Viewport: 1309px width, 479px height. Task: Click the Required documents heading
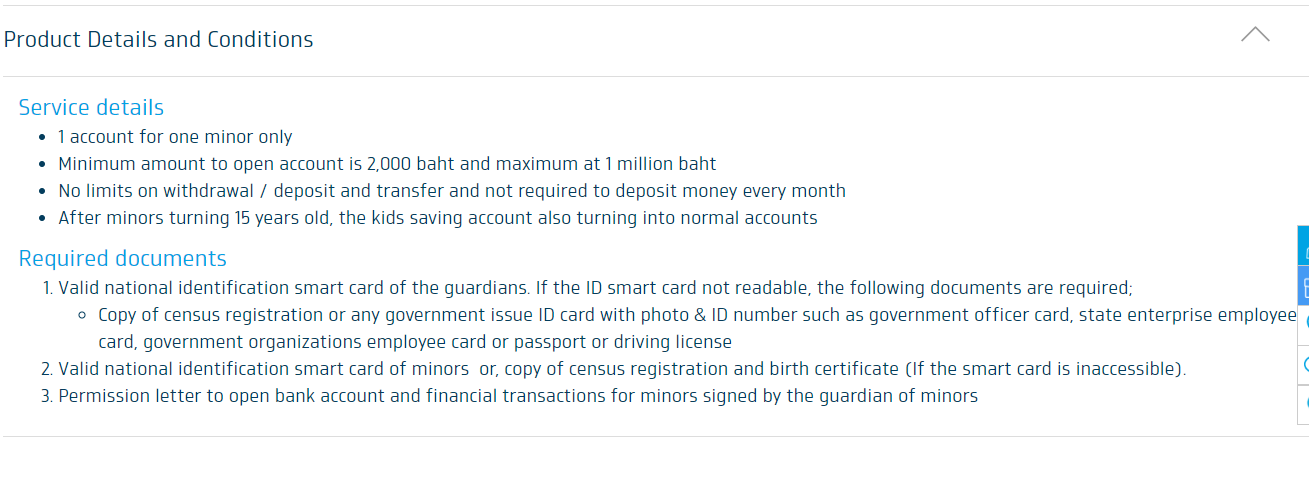(122, 259)
